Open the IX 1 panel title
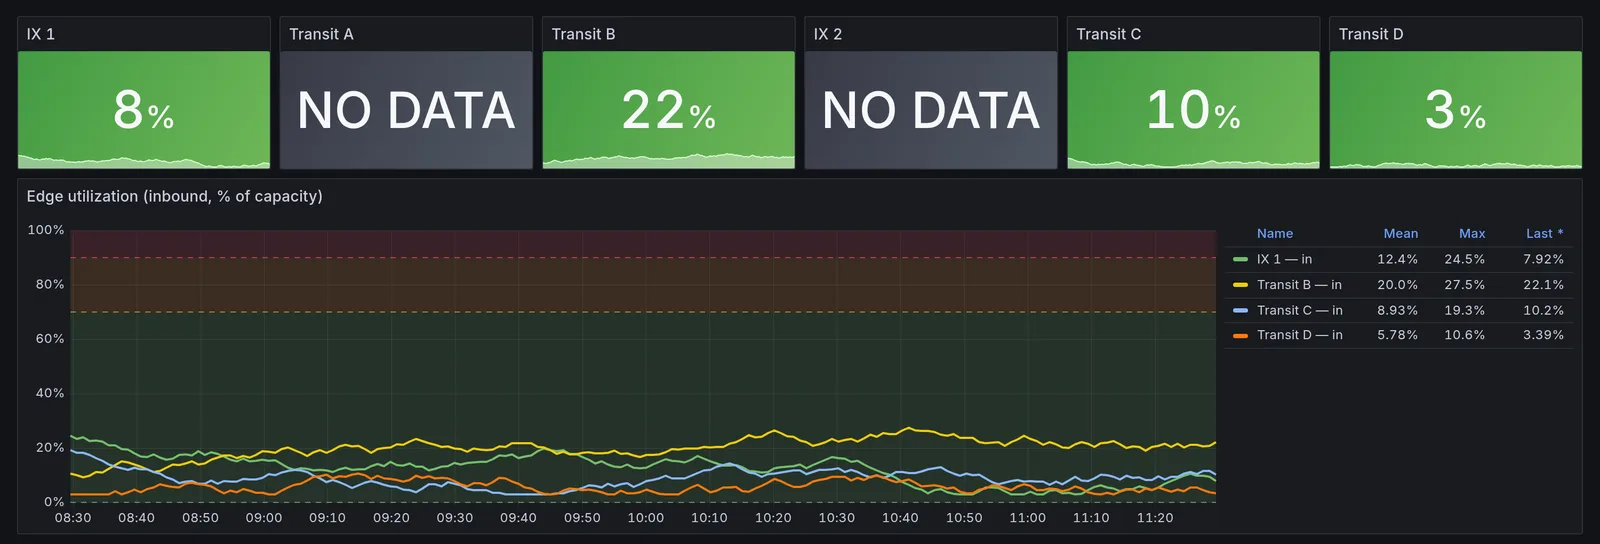 point(41,34)
